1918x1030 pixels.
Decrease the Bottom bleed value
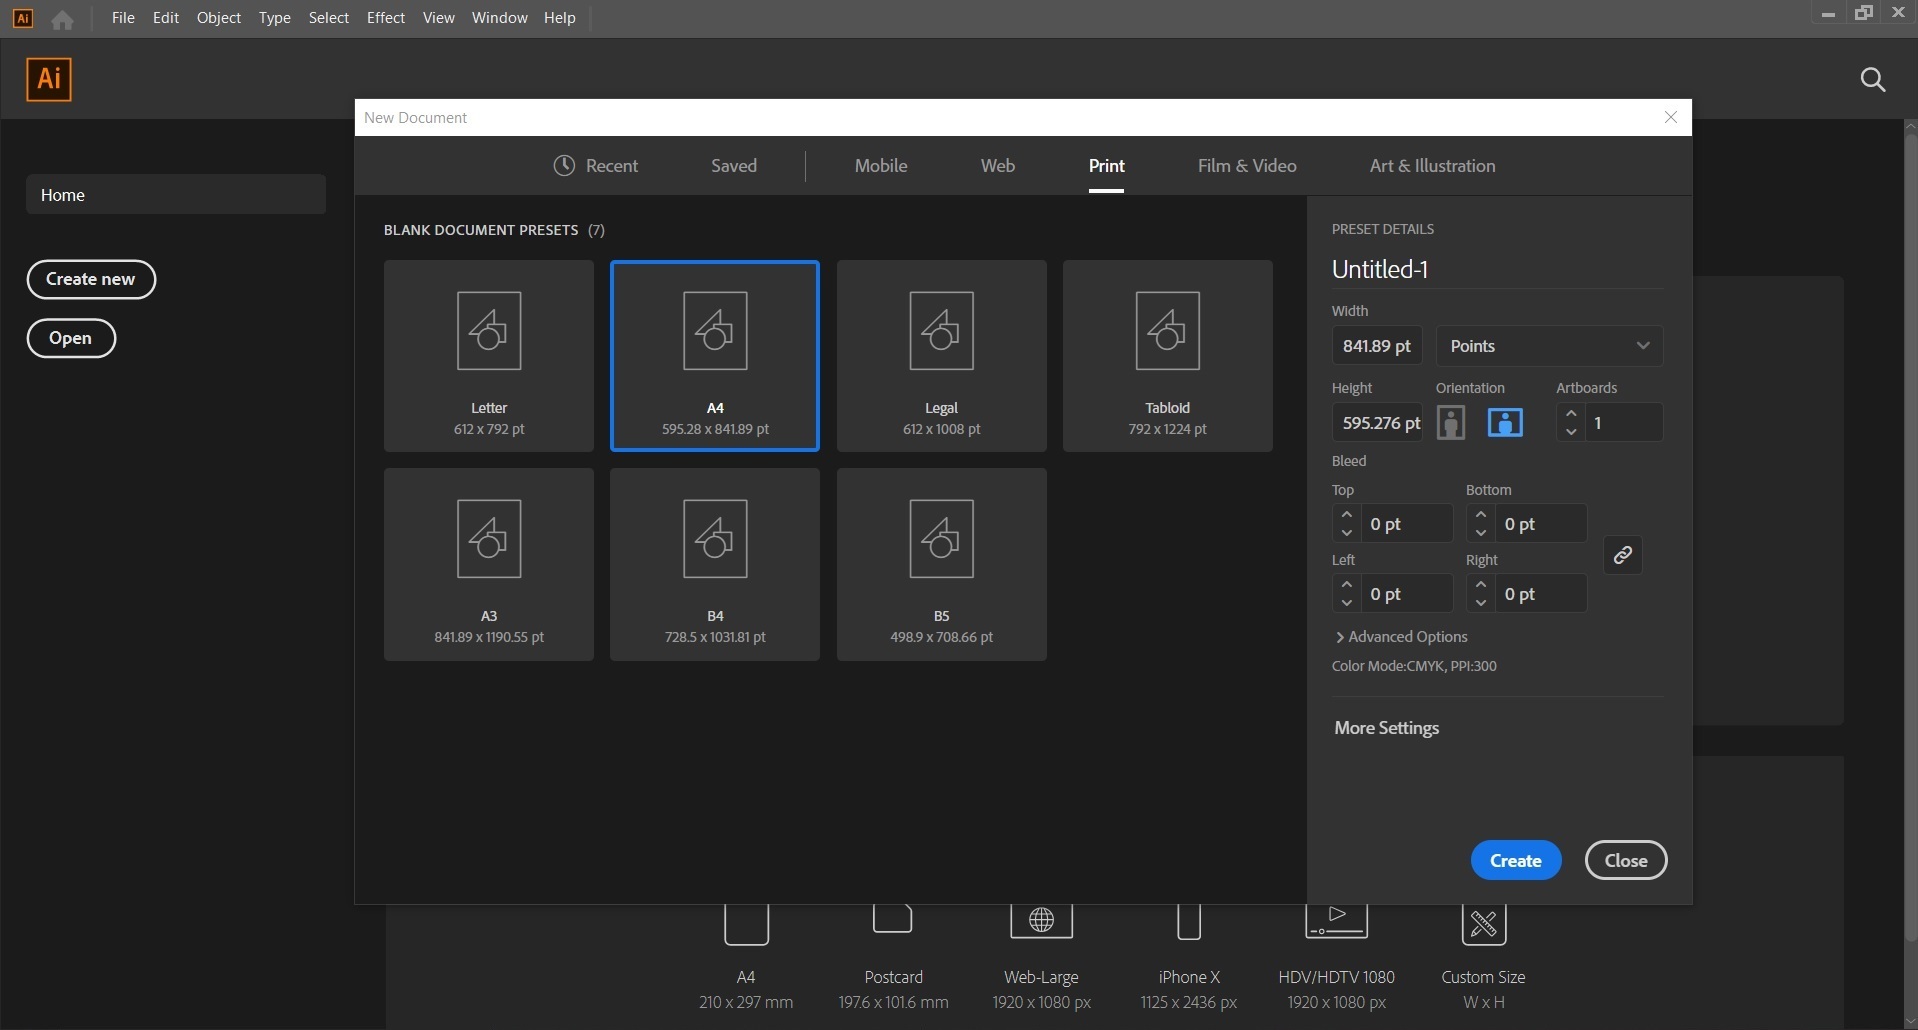point(1481,533)
